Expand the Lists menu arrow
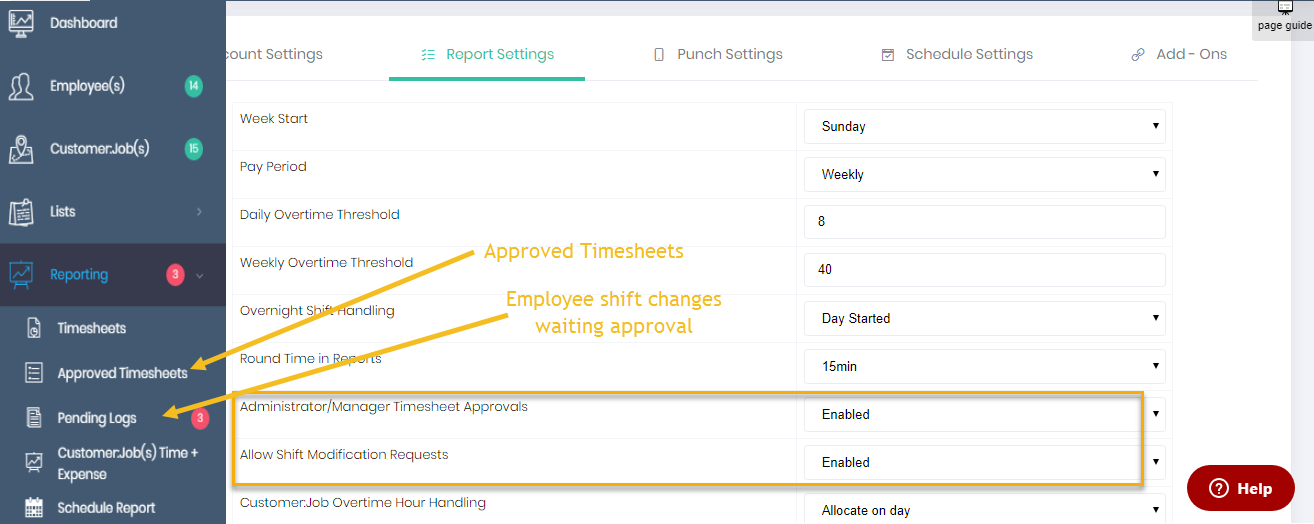The width and height of the screenshot is (1314, 524). pos(199,212)
